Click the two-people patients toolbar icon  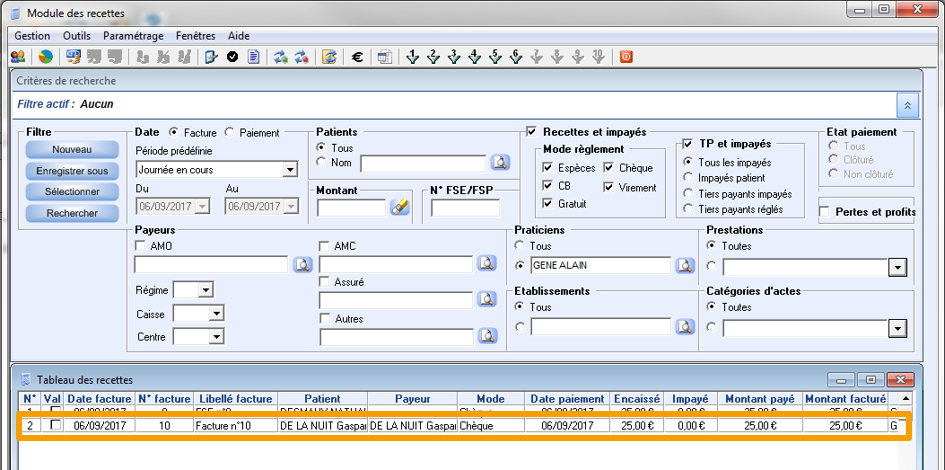tap(18, 57)
